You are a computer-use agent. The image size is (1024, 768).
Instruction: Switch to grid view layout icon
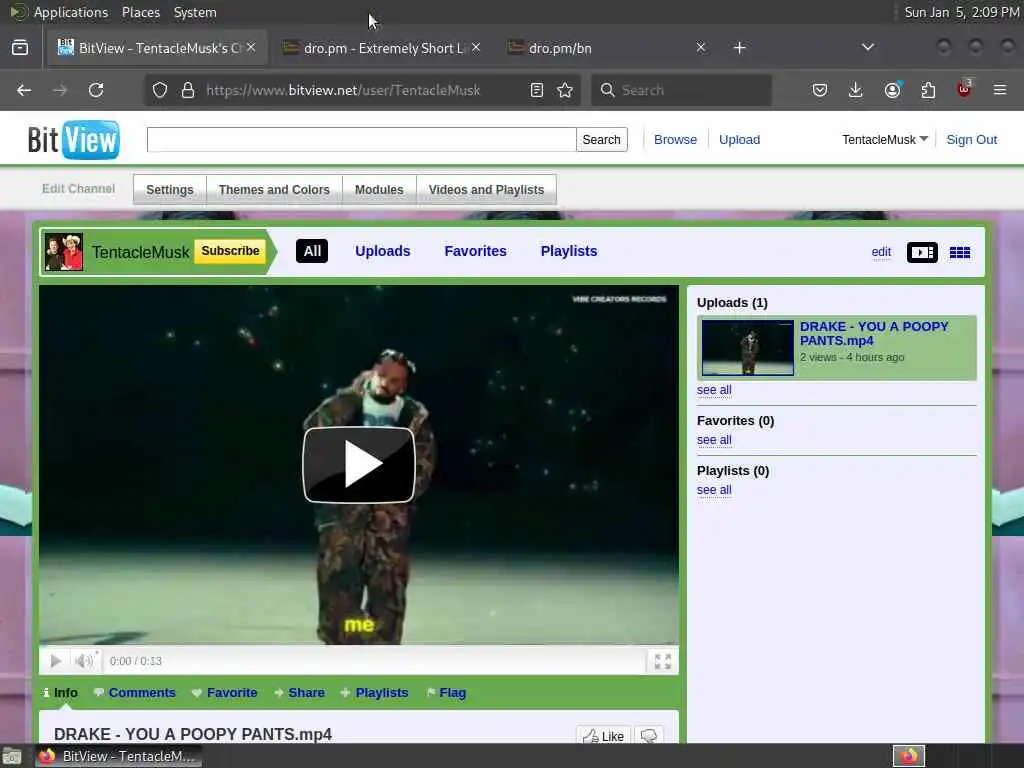[959, 252]
